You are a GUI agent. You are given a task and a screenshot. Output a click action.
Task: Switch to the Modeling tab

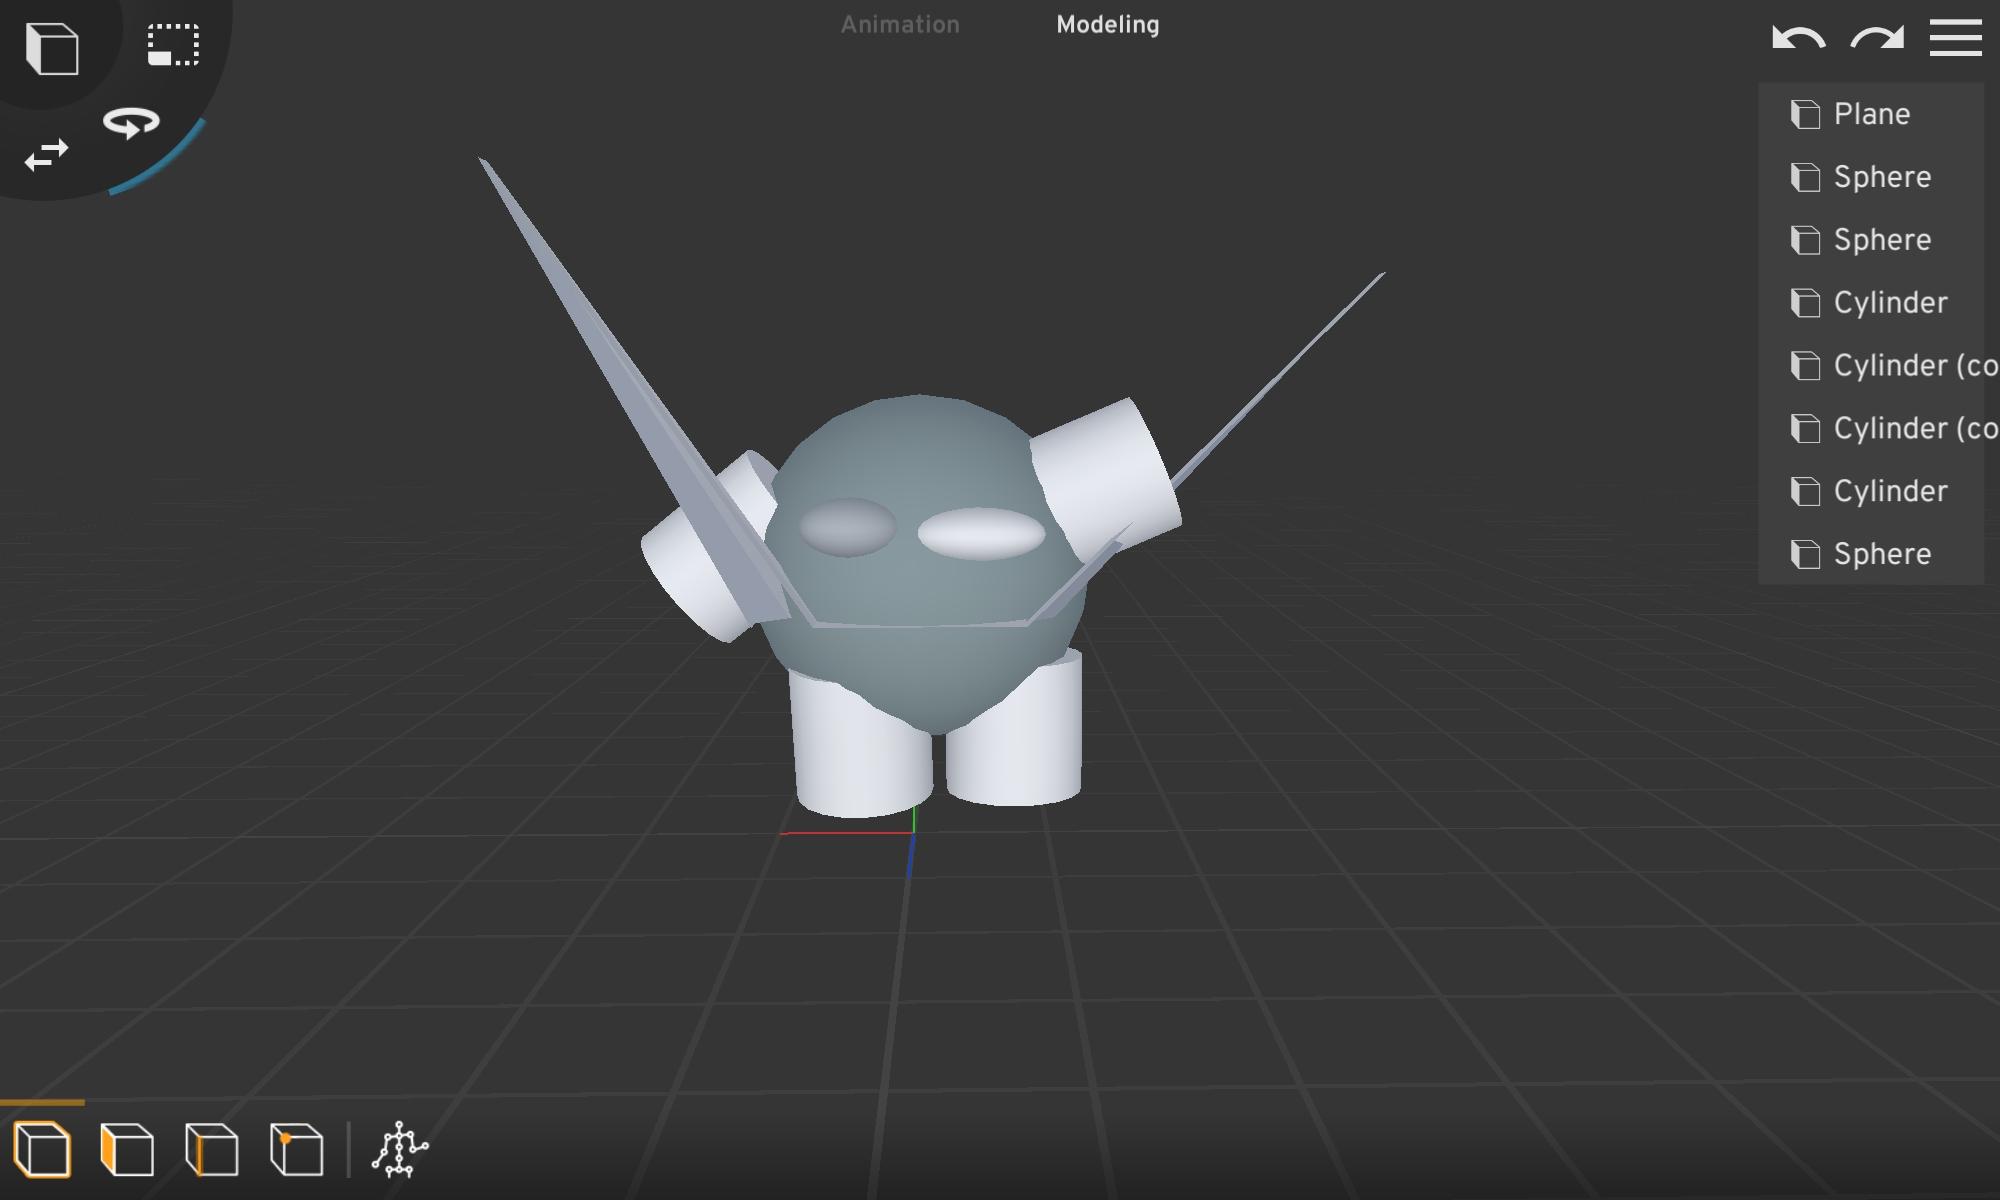coord(1108,25)
